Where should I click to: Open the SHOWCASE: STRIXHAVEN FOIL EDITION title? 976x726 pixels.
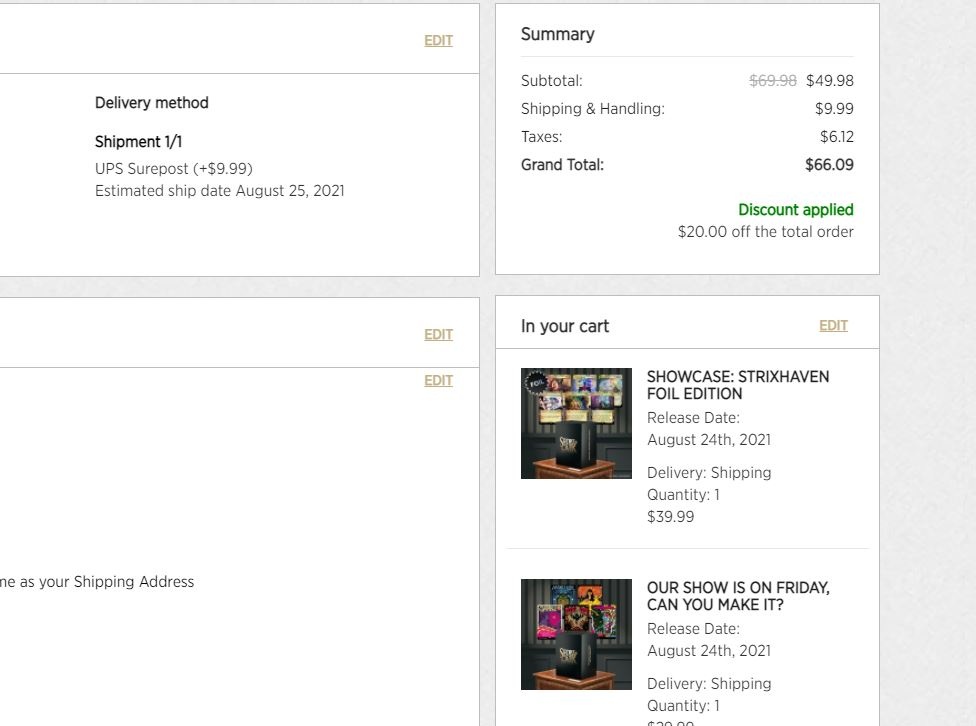click(x=737, y=385)
